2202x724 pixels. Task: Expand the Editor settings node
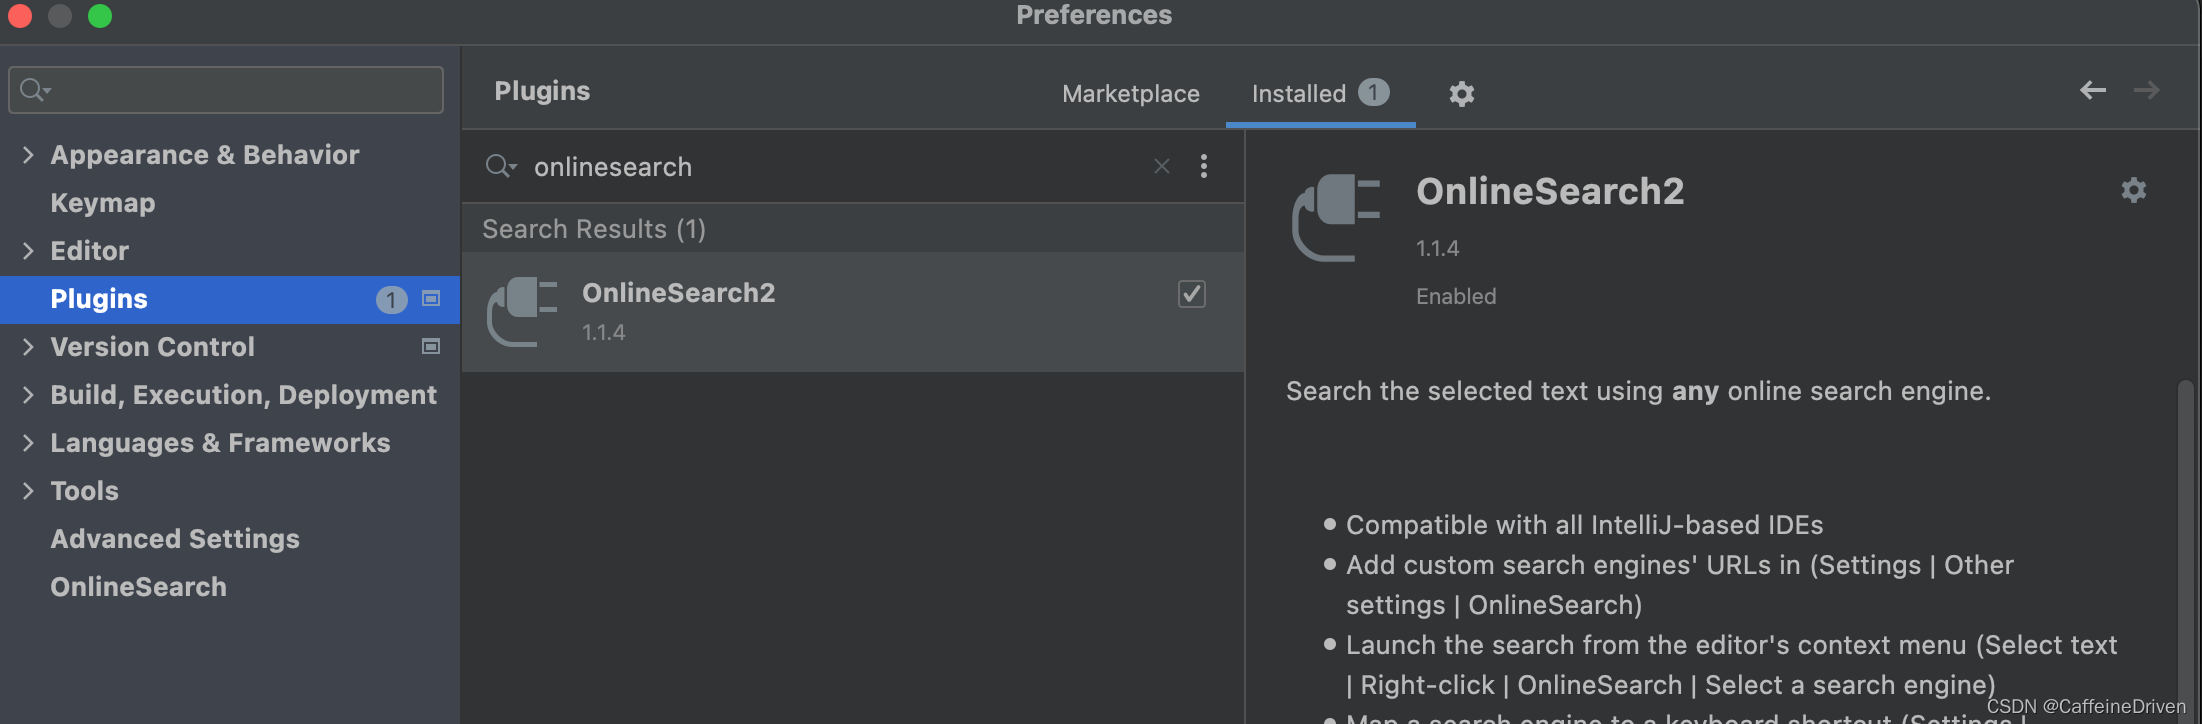(x=28, y=251)
